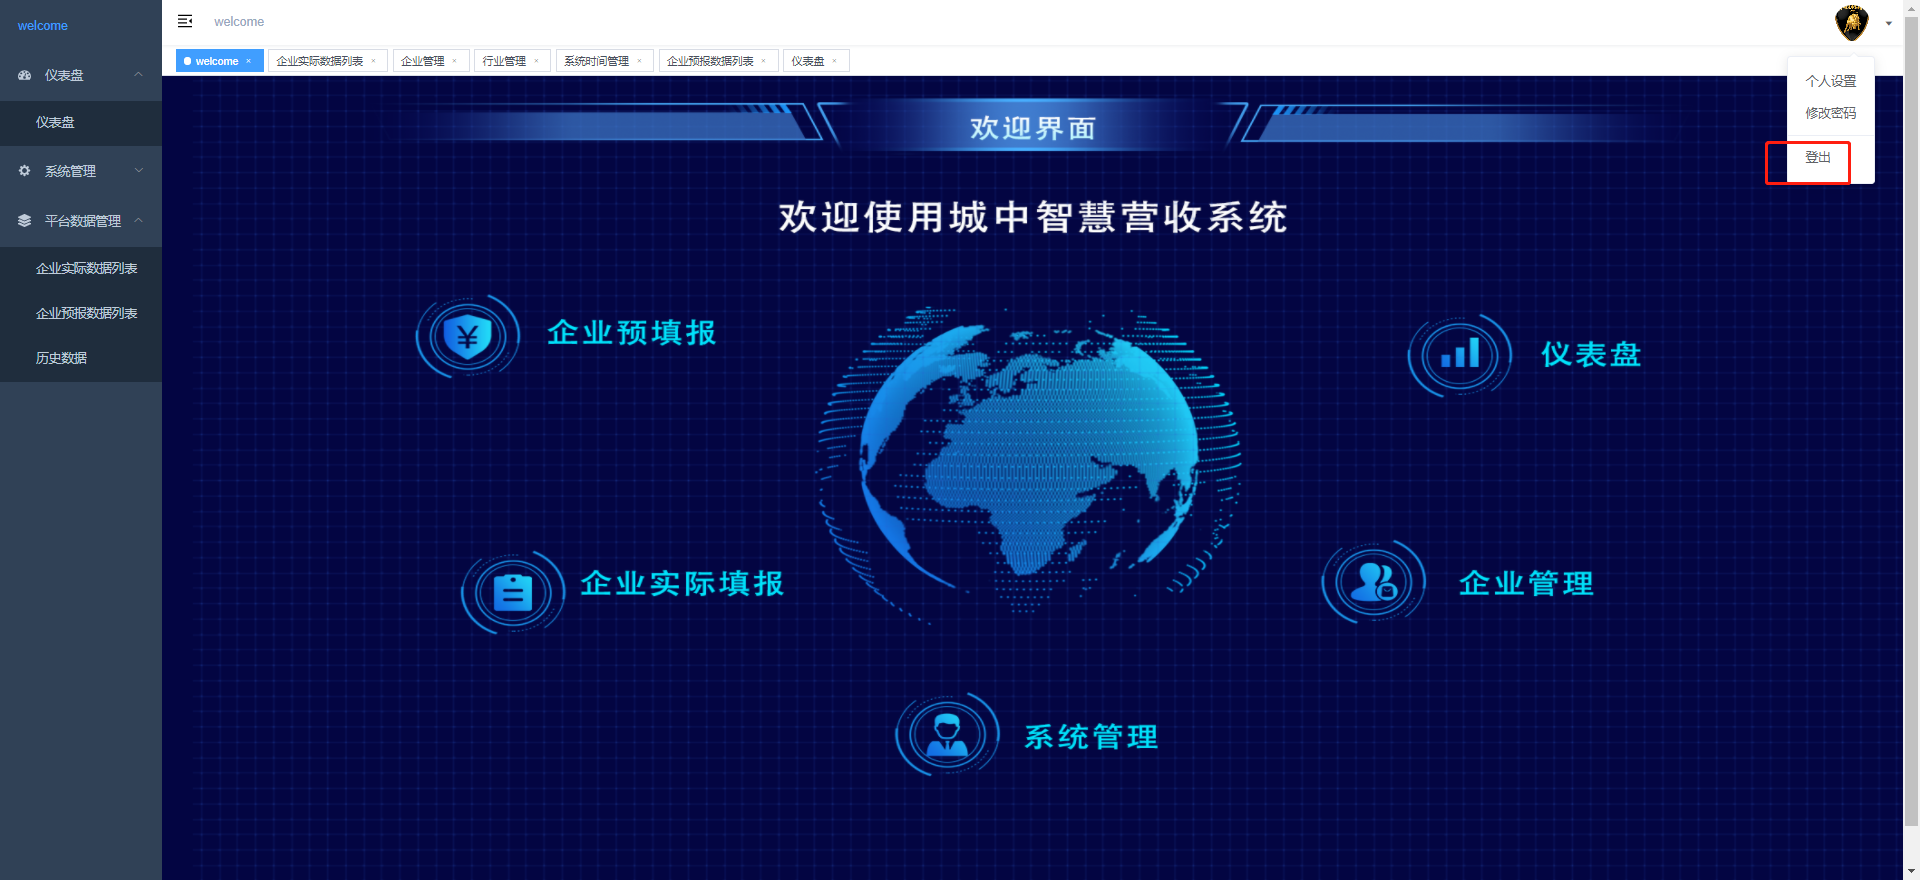Click the 企业实际填报 clipboard icon
Viewport: 1920px width, 880px height.
click(x=513, y=592)
